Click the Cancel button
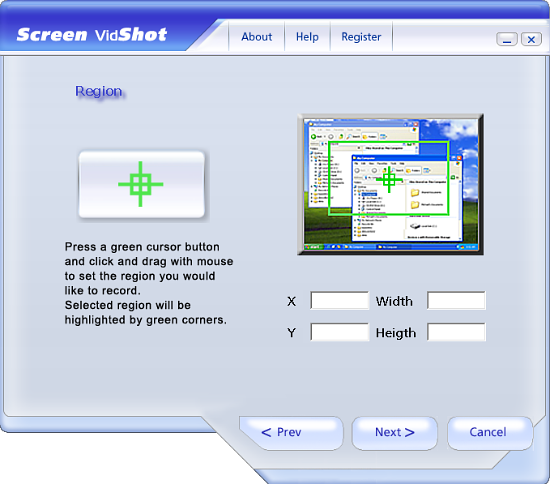Viewport: 550px width, 484px height. coord(490,433)
